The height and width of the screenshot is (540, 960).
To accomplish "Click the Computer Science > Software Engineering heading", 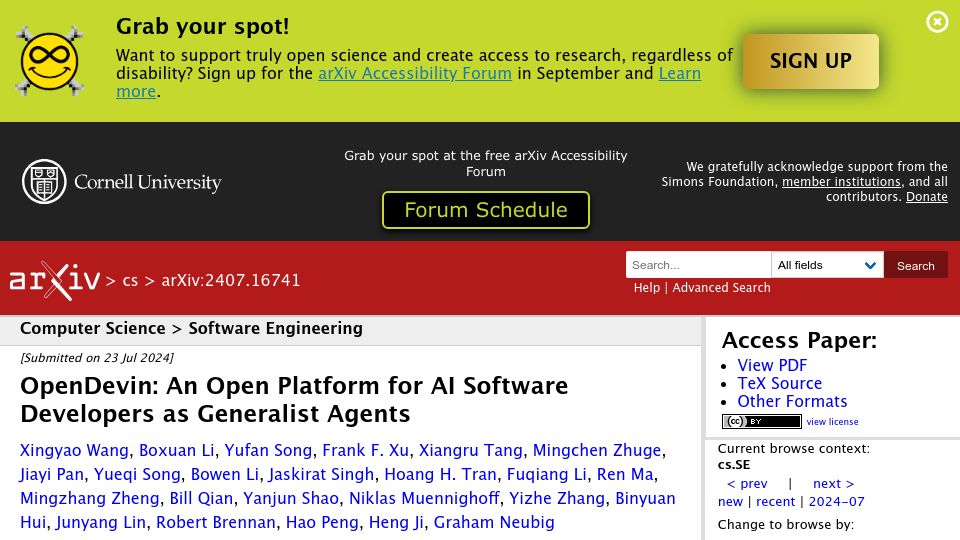I will 191,329.
